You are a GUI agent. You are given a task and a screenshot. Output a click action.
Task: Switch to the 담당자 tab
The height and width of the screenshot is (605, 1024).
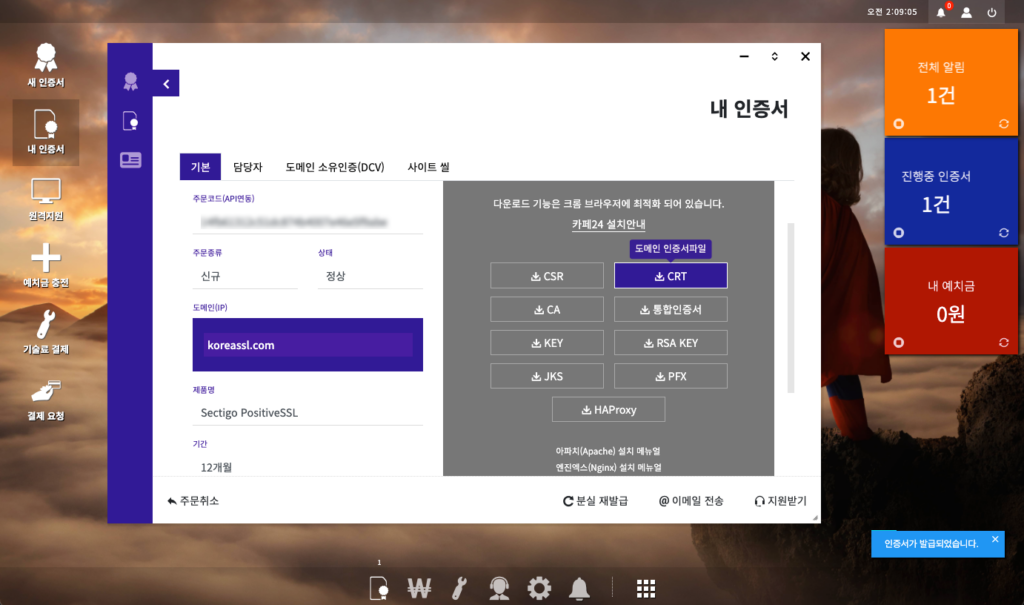(x=248, y=167)
